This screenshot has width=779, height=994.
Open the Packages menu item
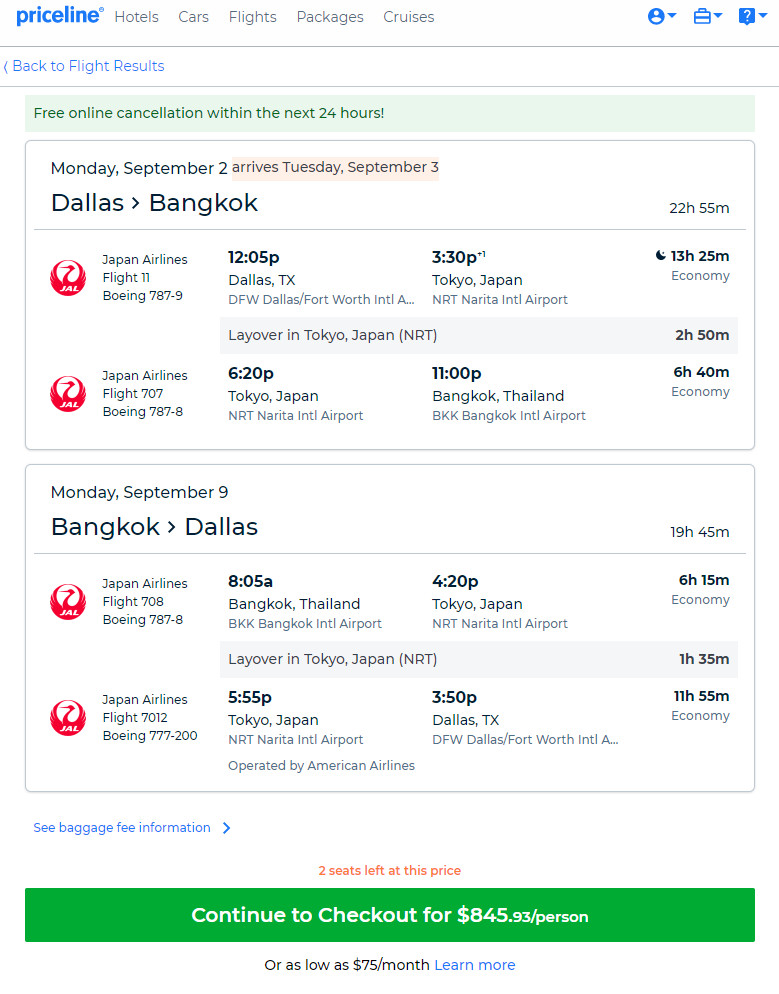pos(330,17)
